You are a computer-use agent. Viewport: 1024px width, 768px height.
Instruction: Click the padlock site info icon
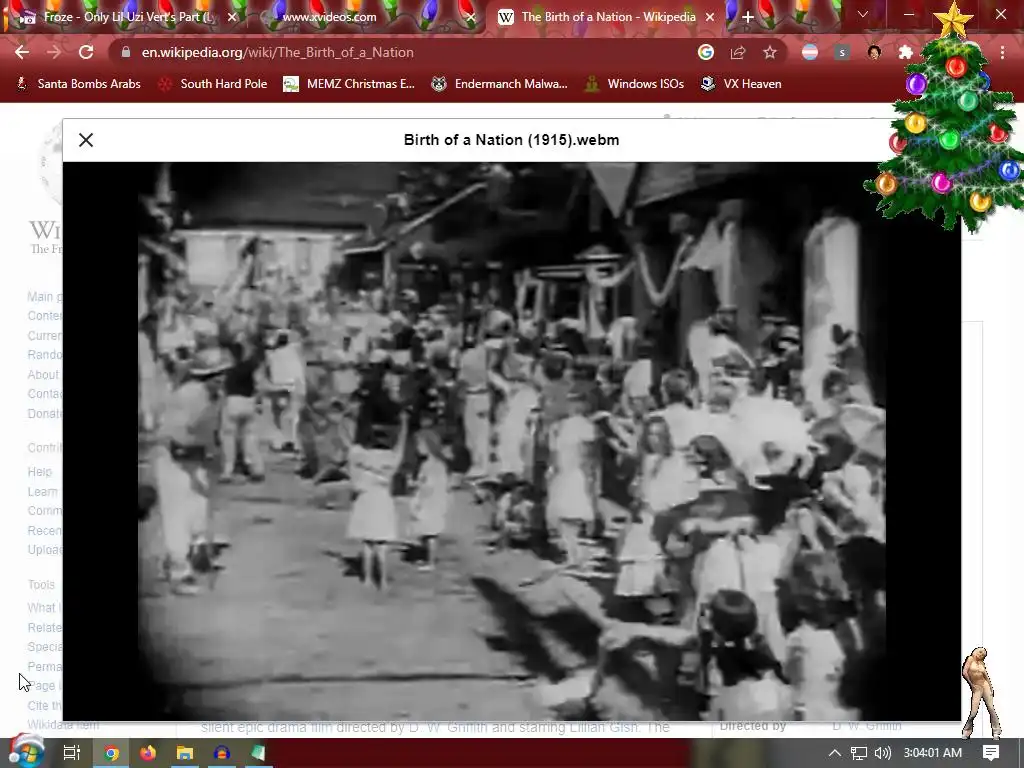click(126, 52)
